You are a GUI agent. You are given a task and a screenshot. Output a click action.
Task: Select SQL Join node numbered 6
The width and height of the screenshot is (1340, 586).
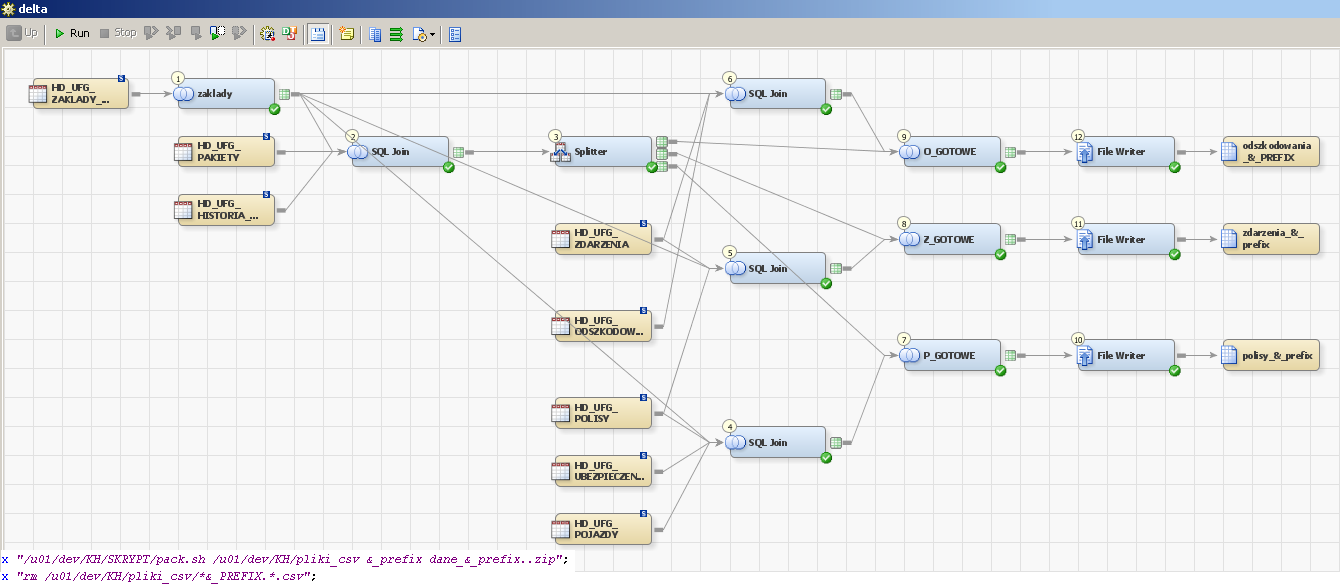coord(778,94)
